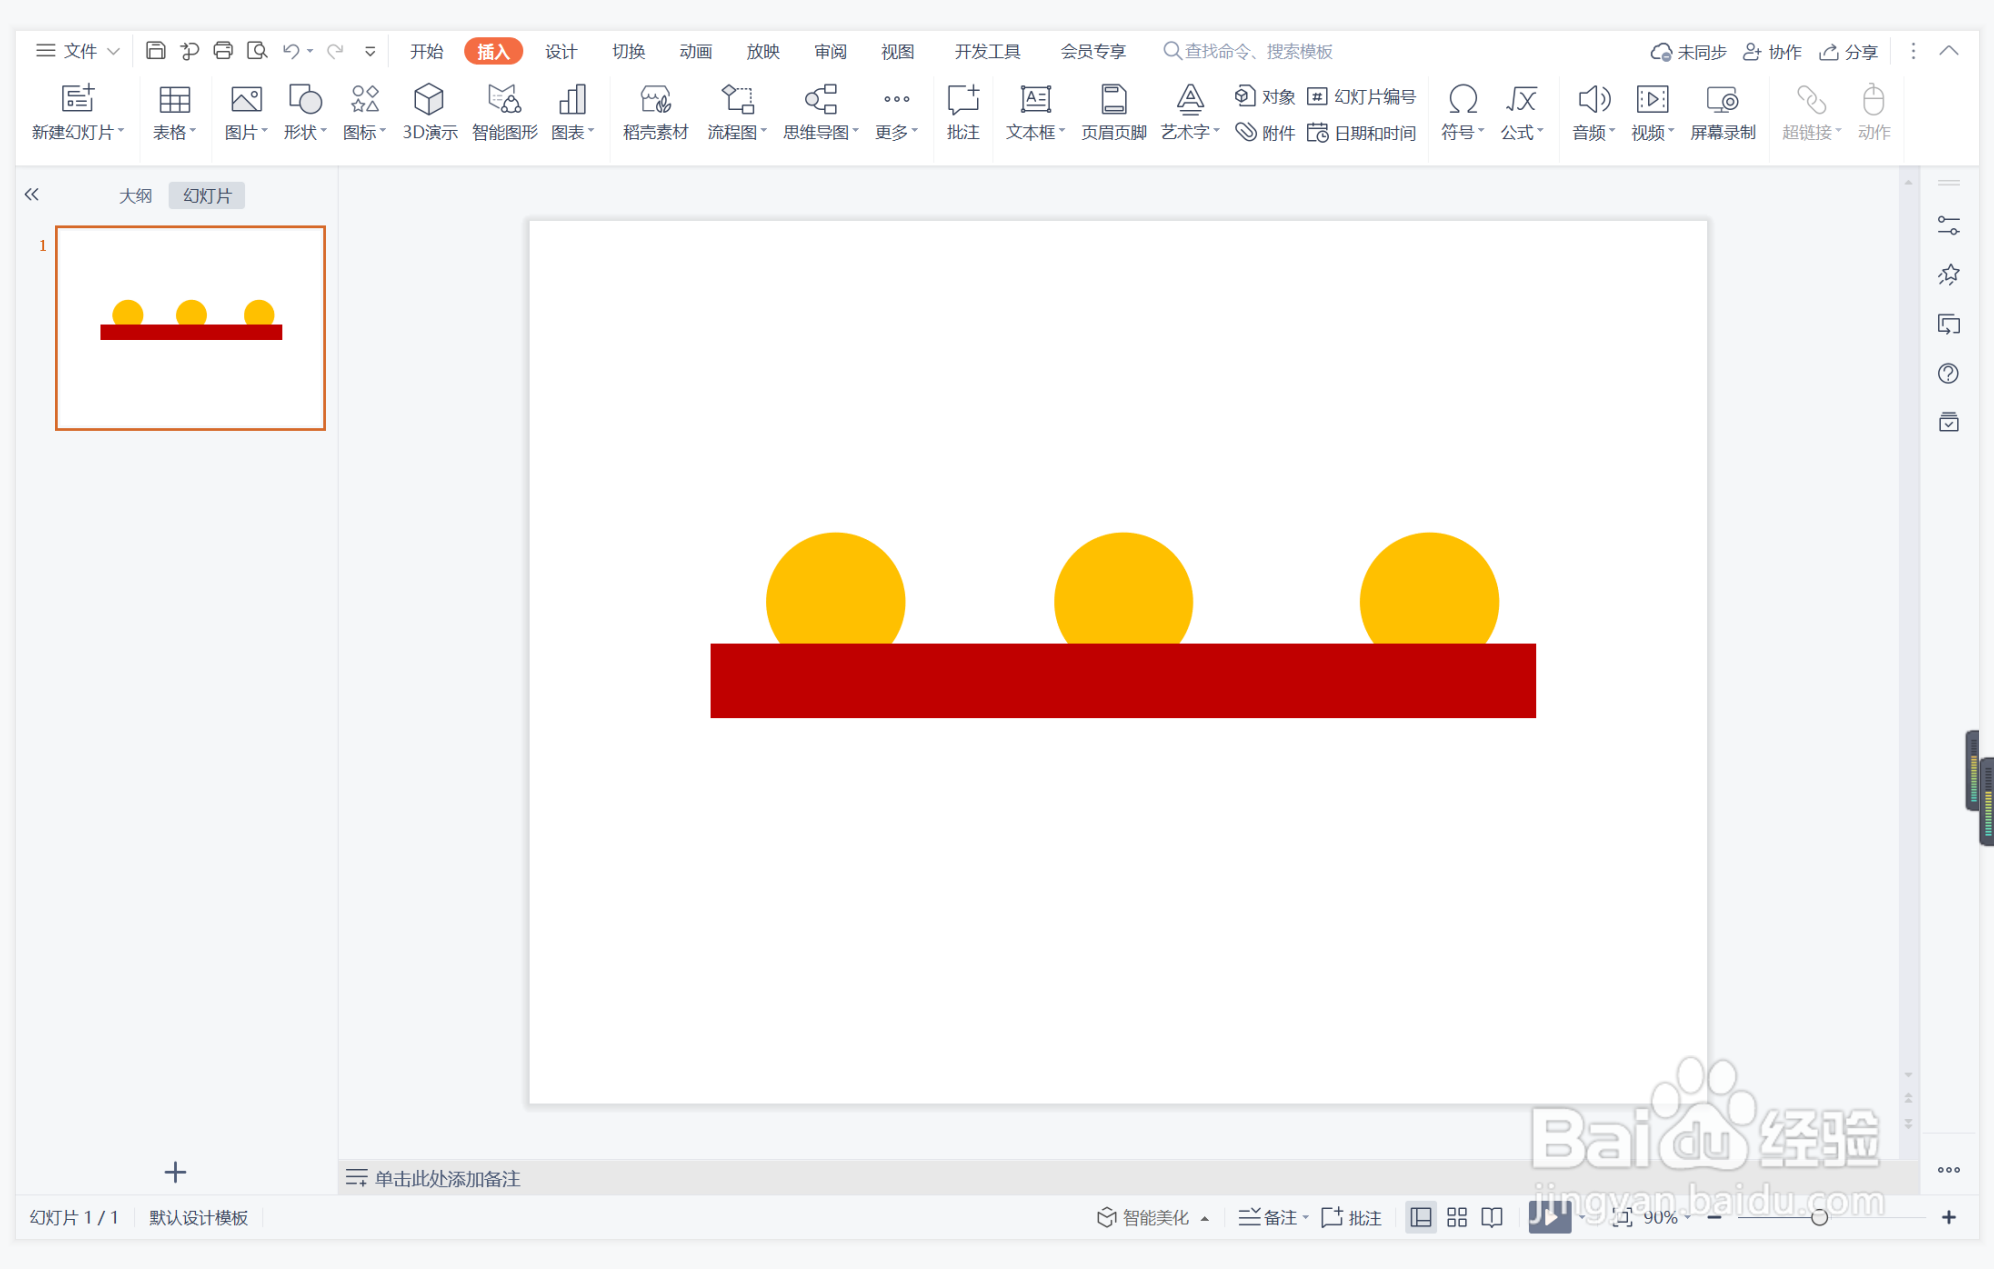
Task: Select slide 1 thumbnail
Action: coord(190,328)
